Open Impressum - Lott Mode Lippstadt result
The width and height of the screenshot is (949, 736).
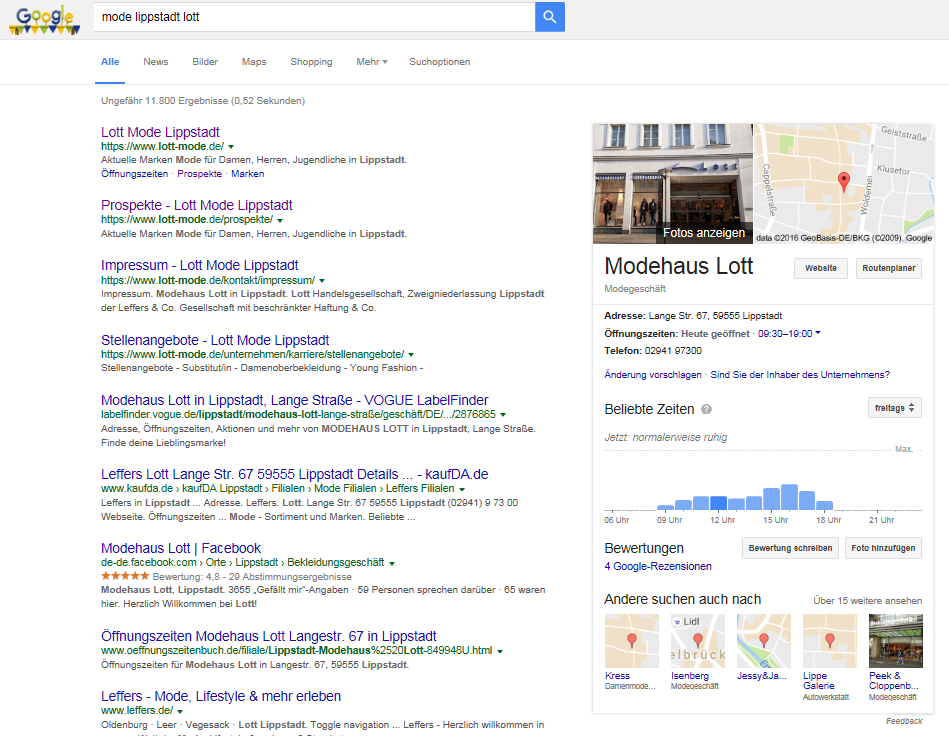(x=200, y=265)
